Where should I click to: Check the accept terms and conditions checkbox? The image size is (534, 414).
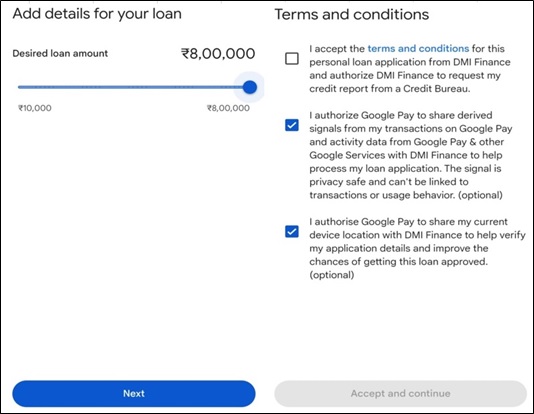coord(292,59)
